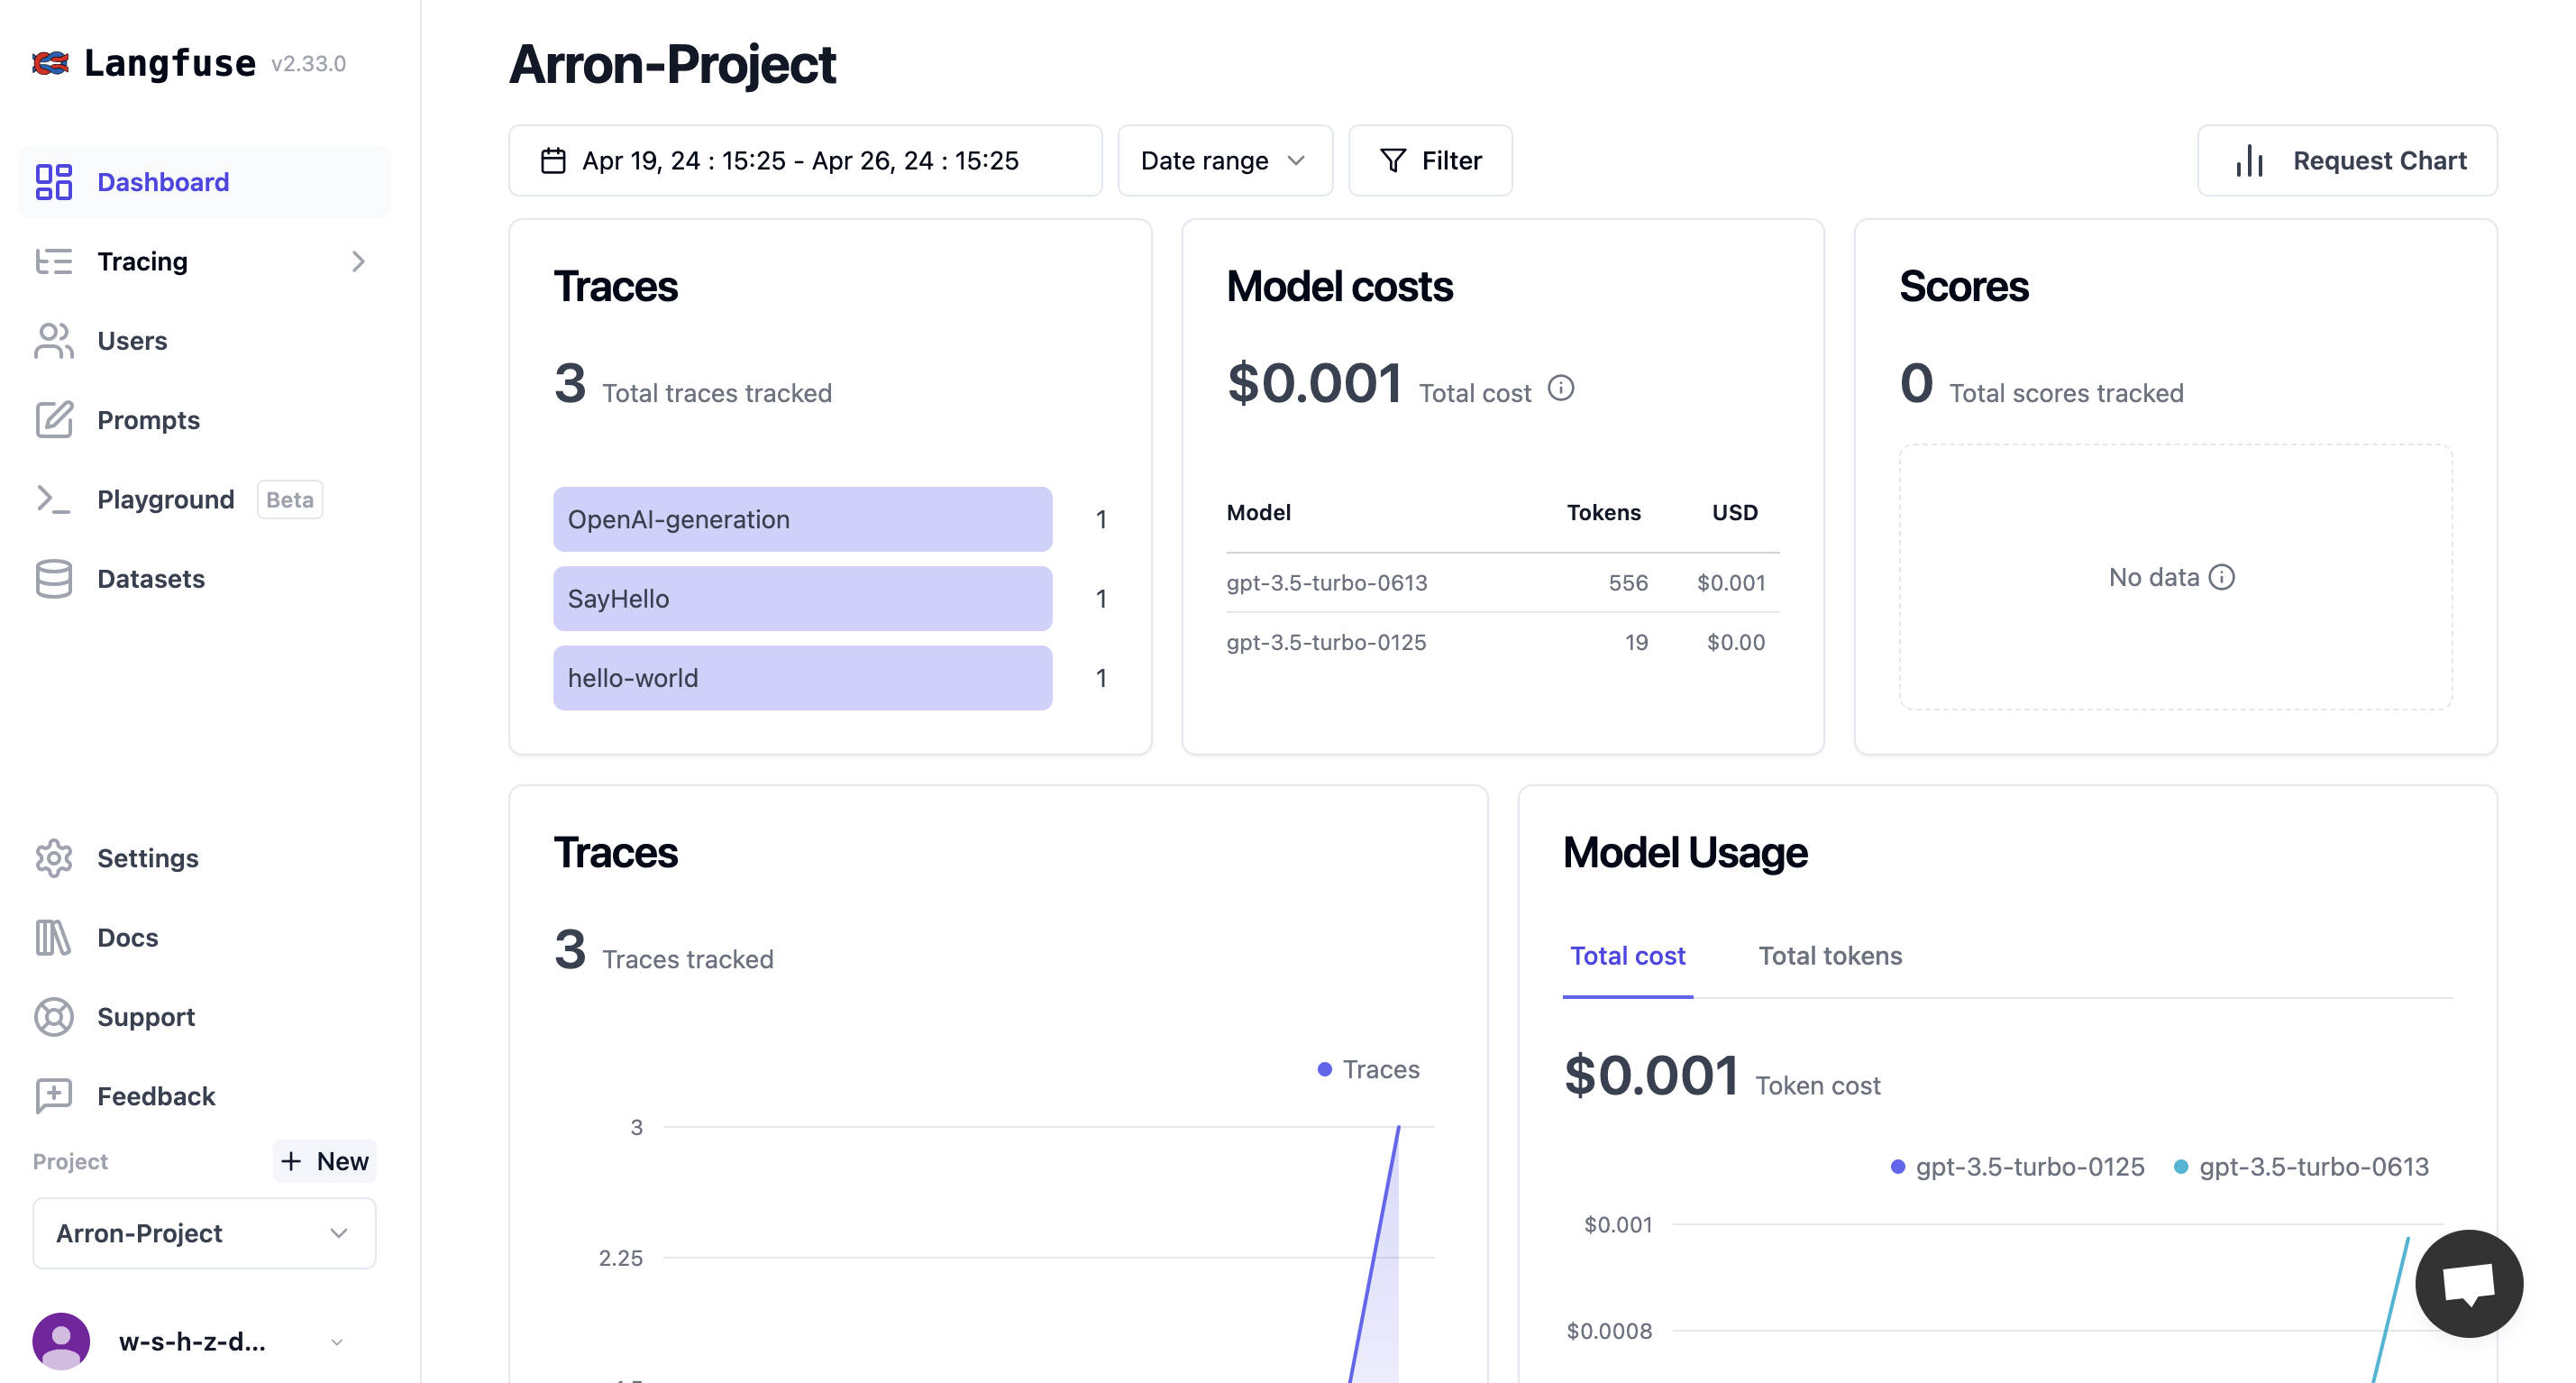Screen dimensions: 2576x1383
Task: Click the Total cost info icon
Action: 1560,388
